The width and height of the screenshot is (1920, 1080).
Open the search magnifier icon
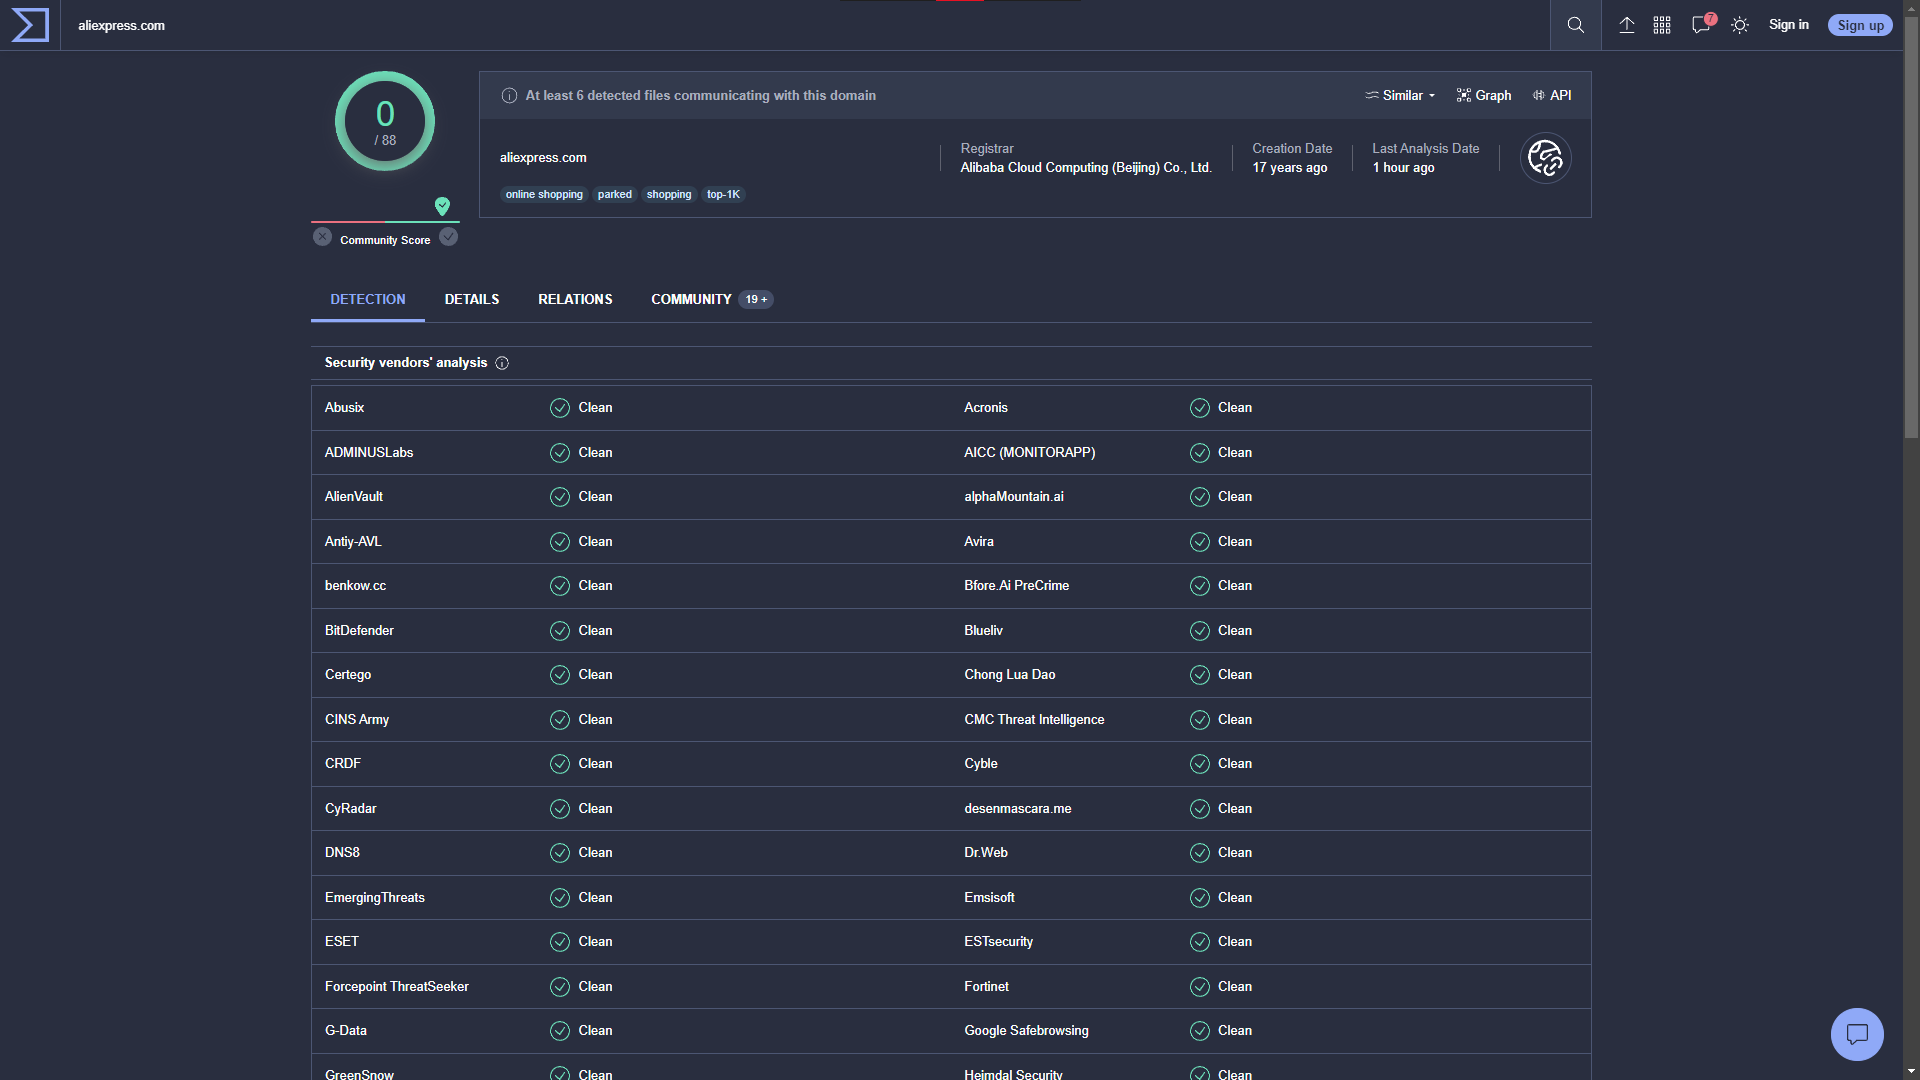tap(1576, 25)
